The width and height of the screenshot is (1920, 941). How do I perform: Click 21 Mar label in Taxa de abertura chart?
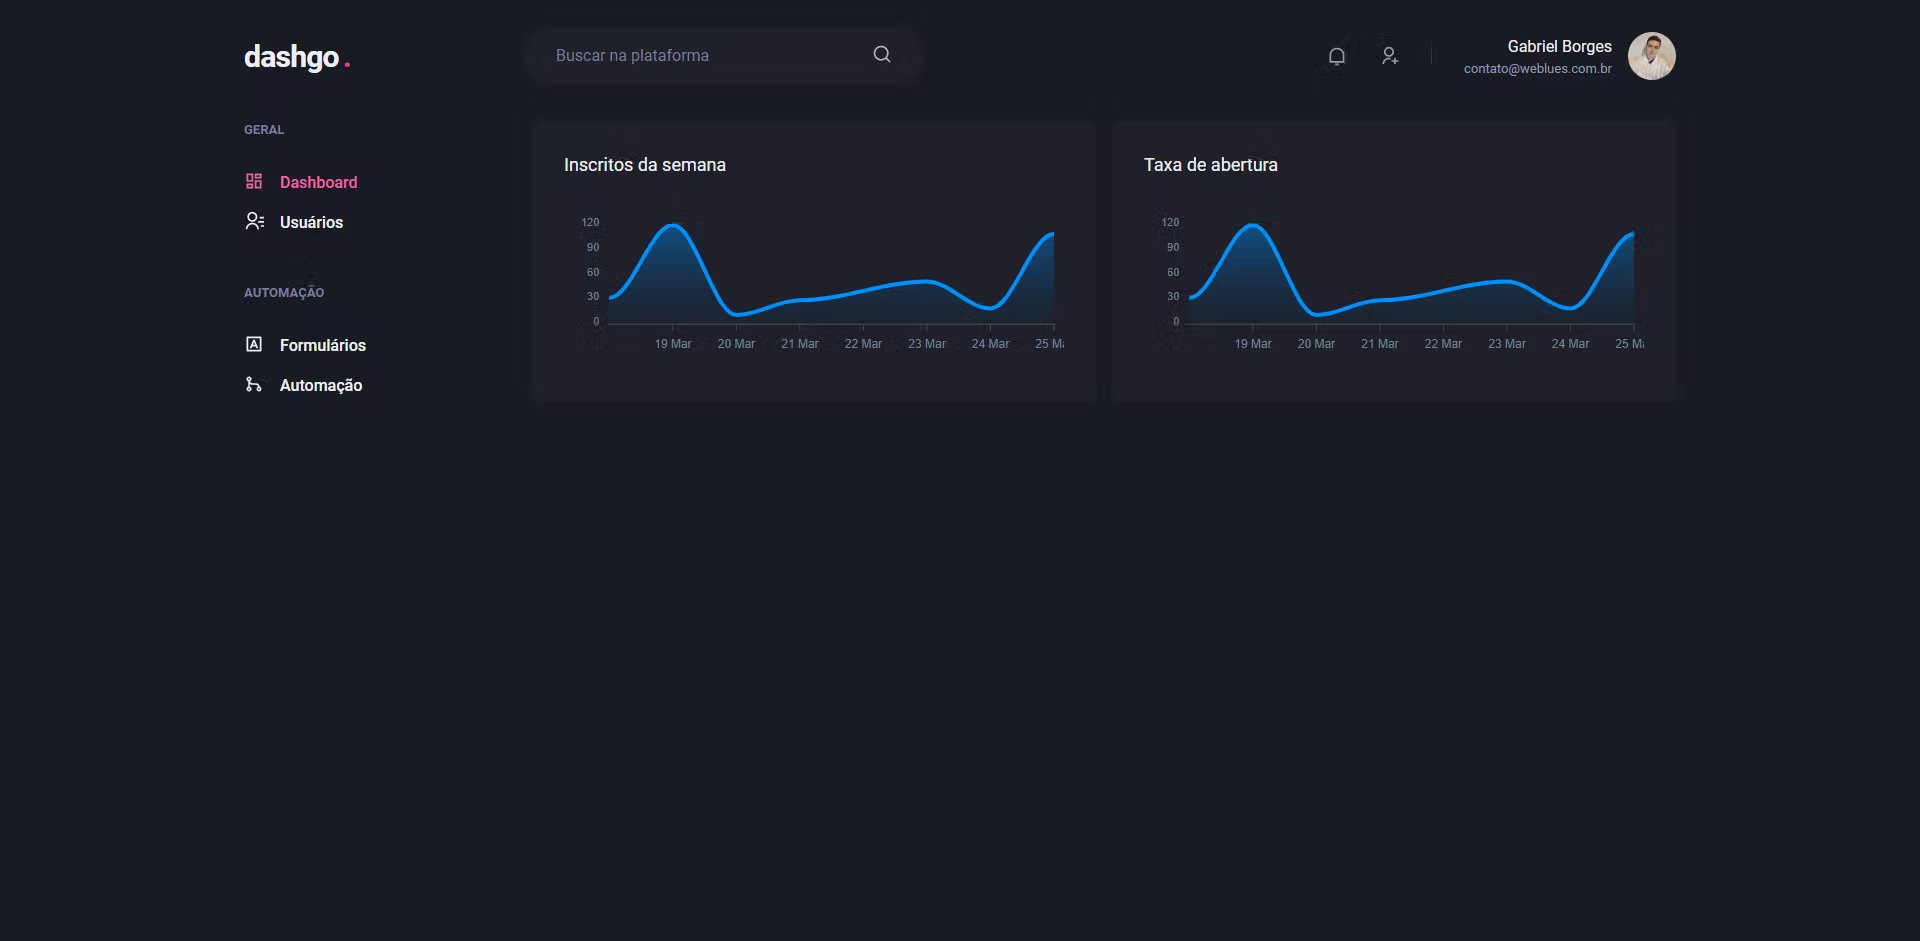point(1380,344)
